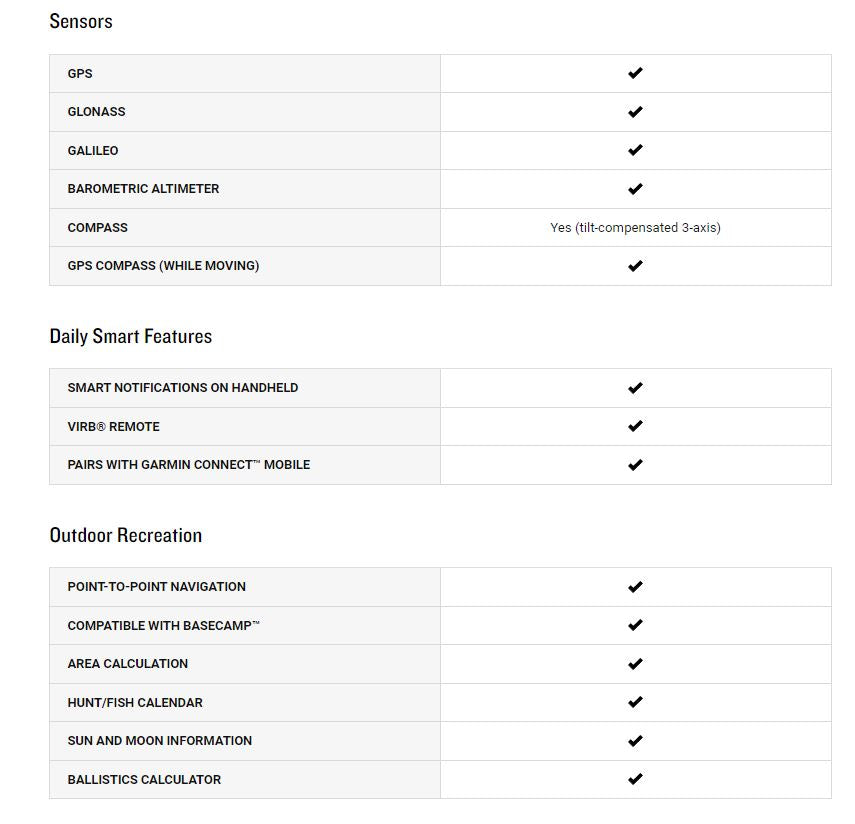The height and width of the screenshot is (824, 855).
Task: Click the Sun and Moon Information checkmark
Action: tap(635, 741)
